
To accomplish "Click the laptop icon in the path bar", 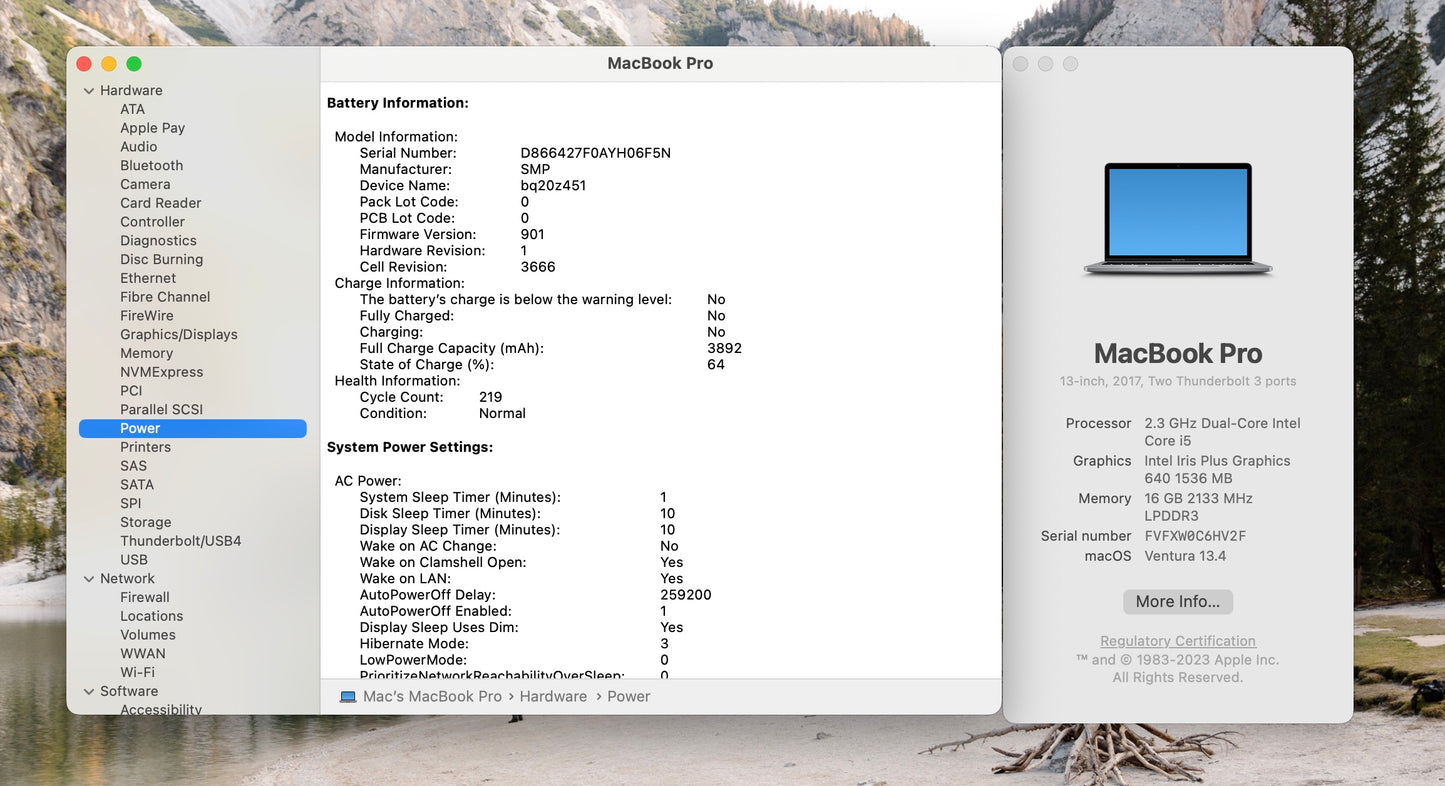I will coord(348,697).
